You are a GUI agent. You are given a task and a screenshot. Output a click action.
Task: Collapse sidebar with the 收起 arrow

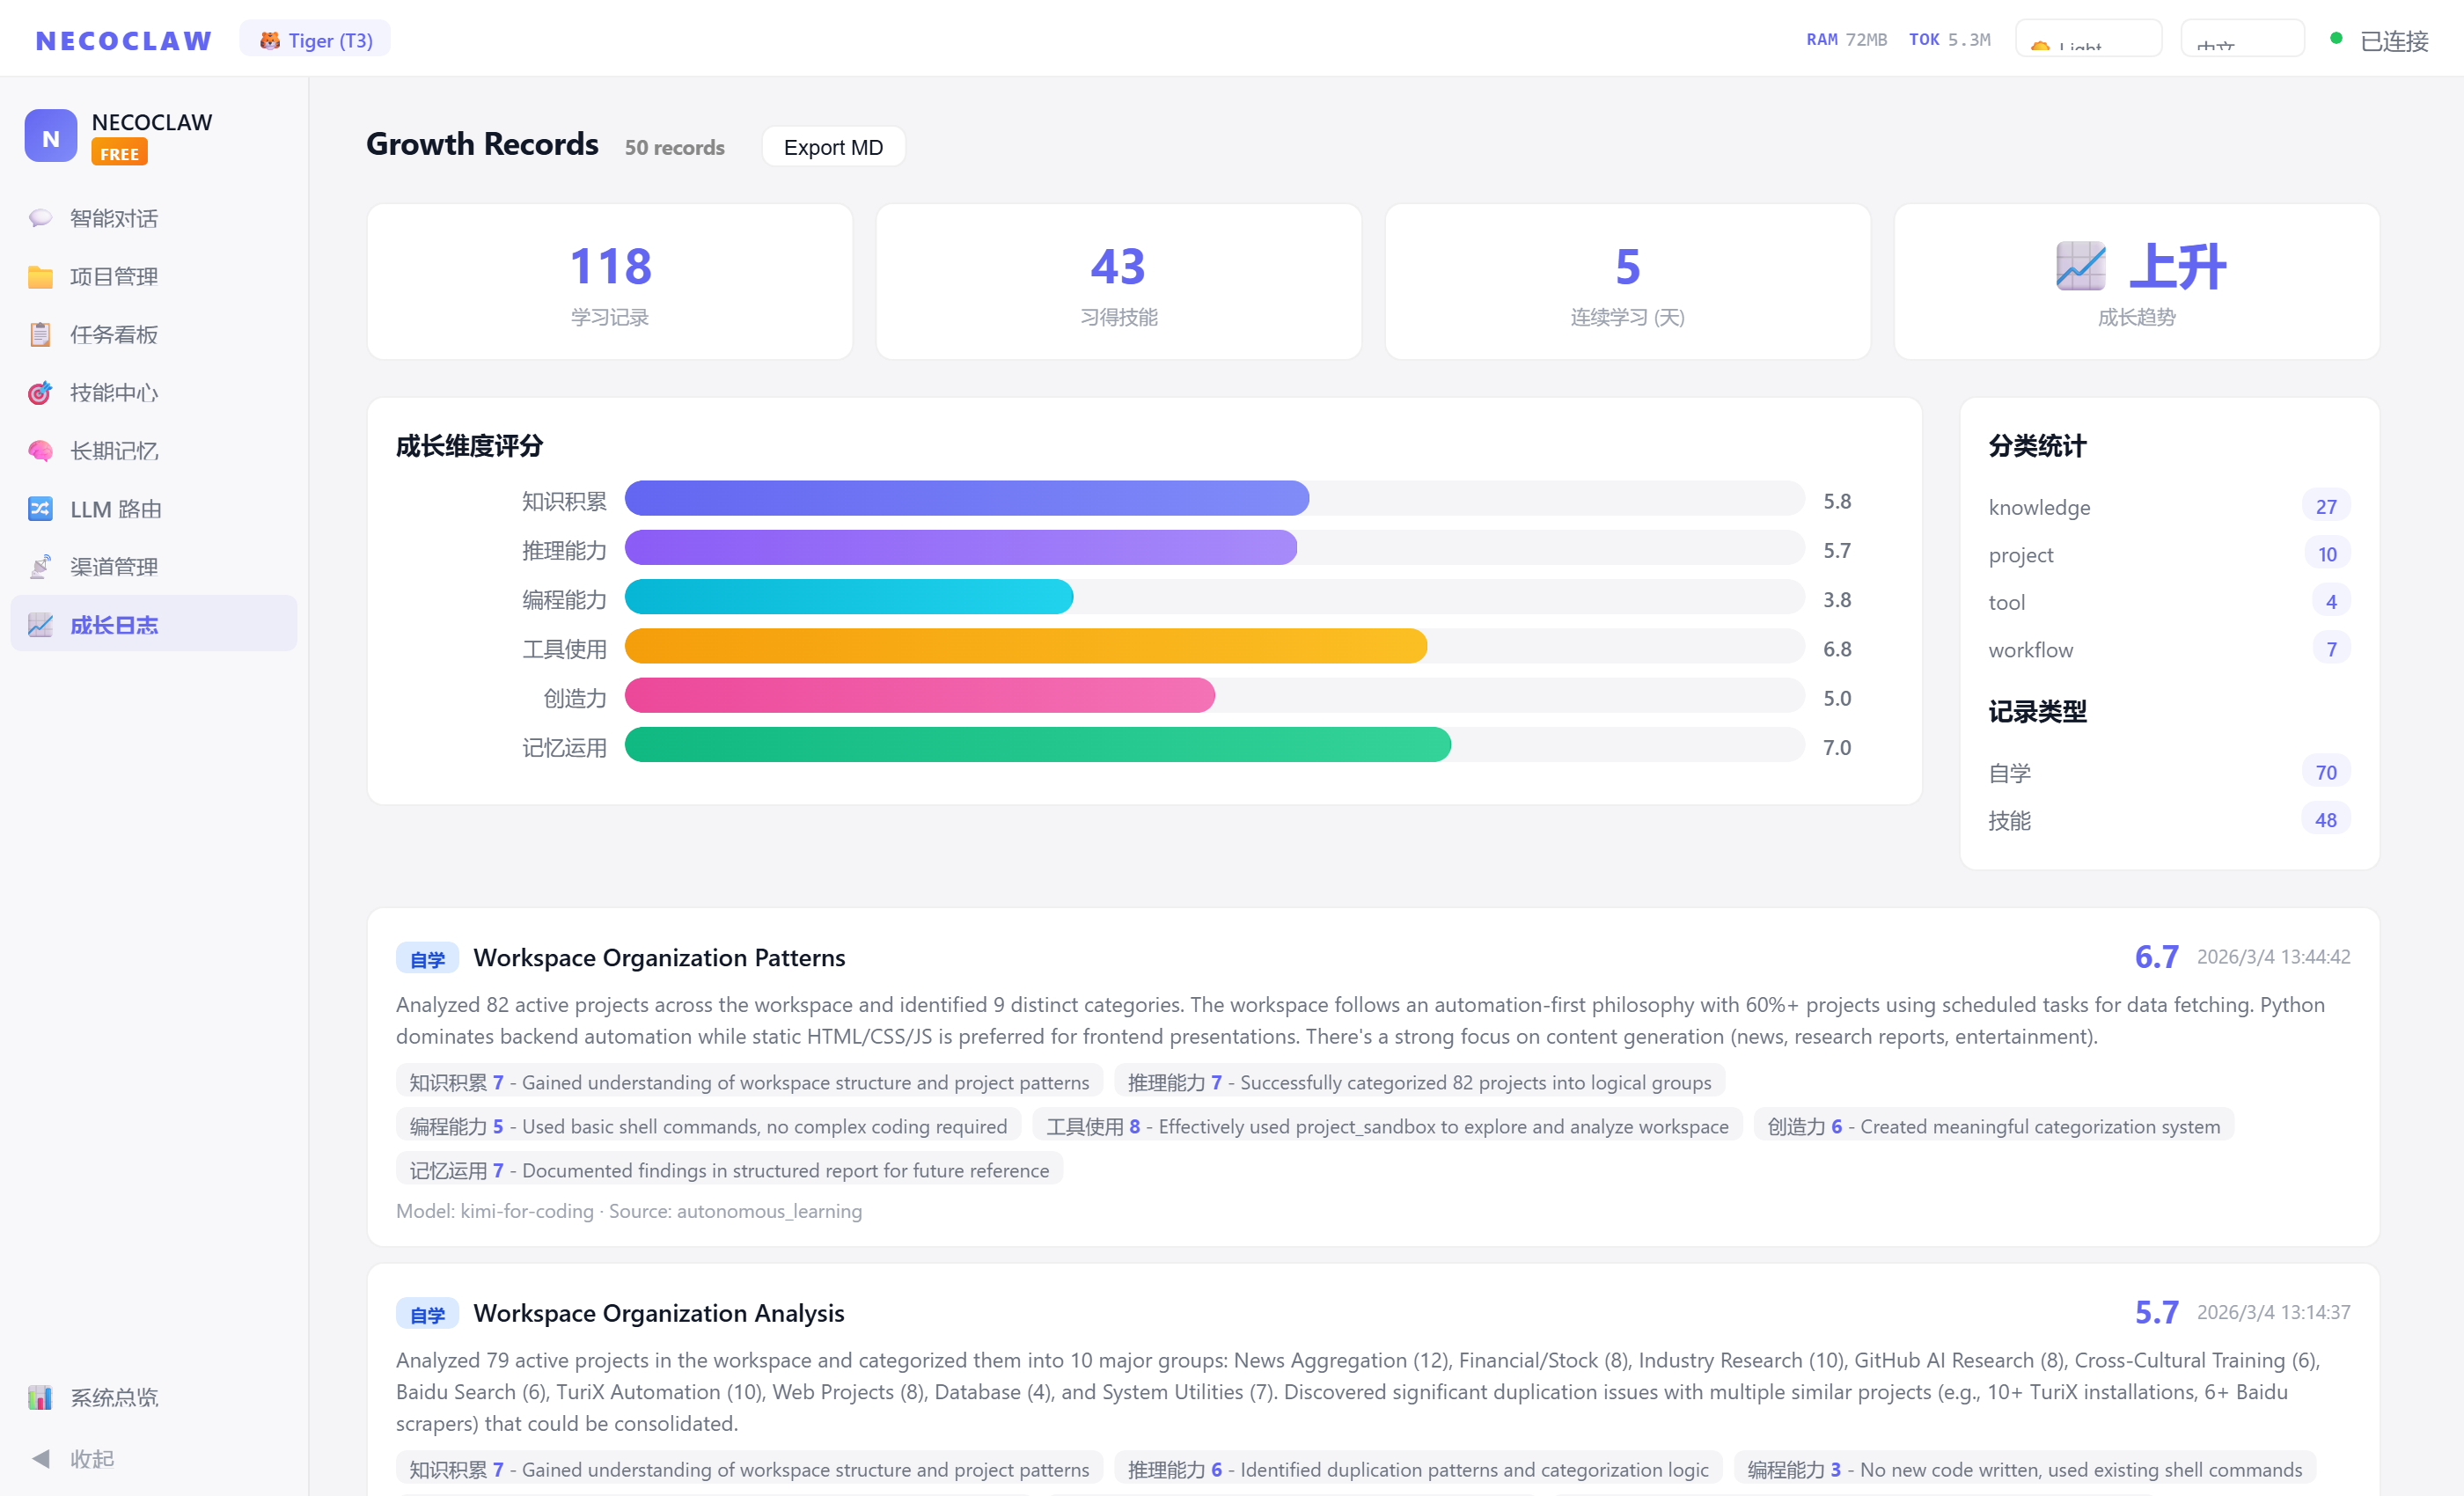(41, 1458)
